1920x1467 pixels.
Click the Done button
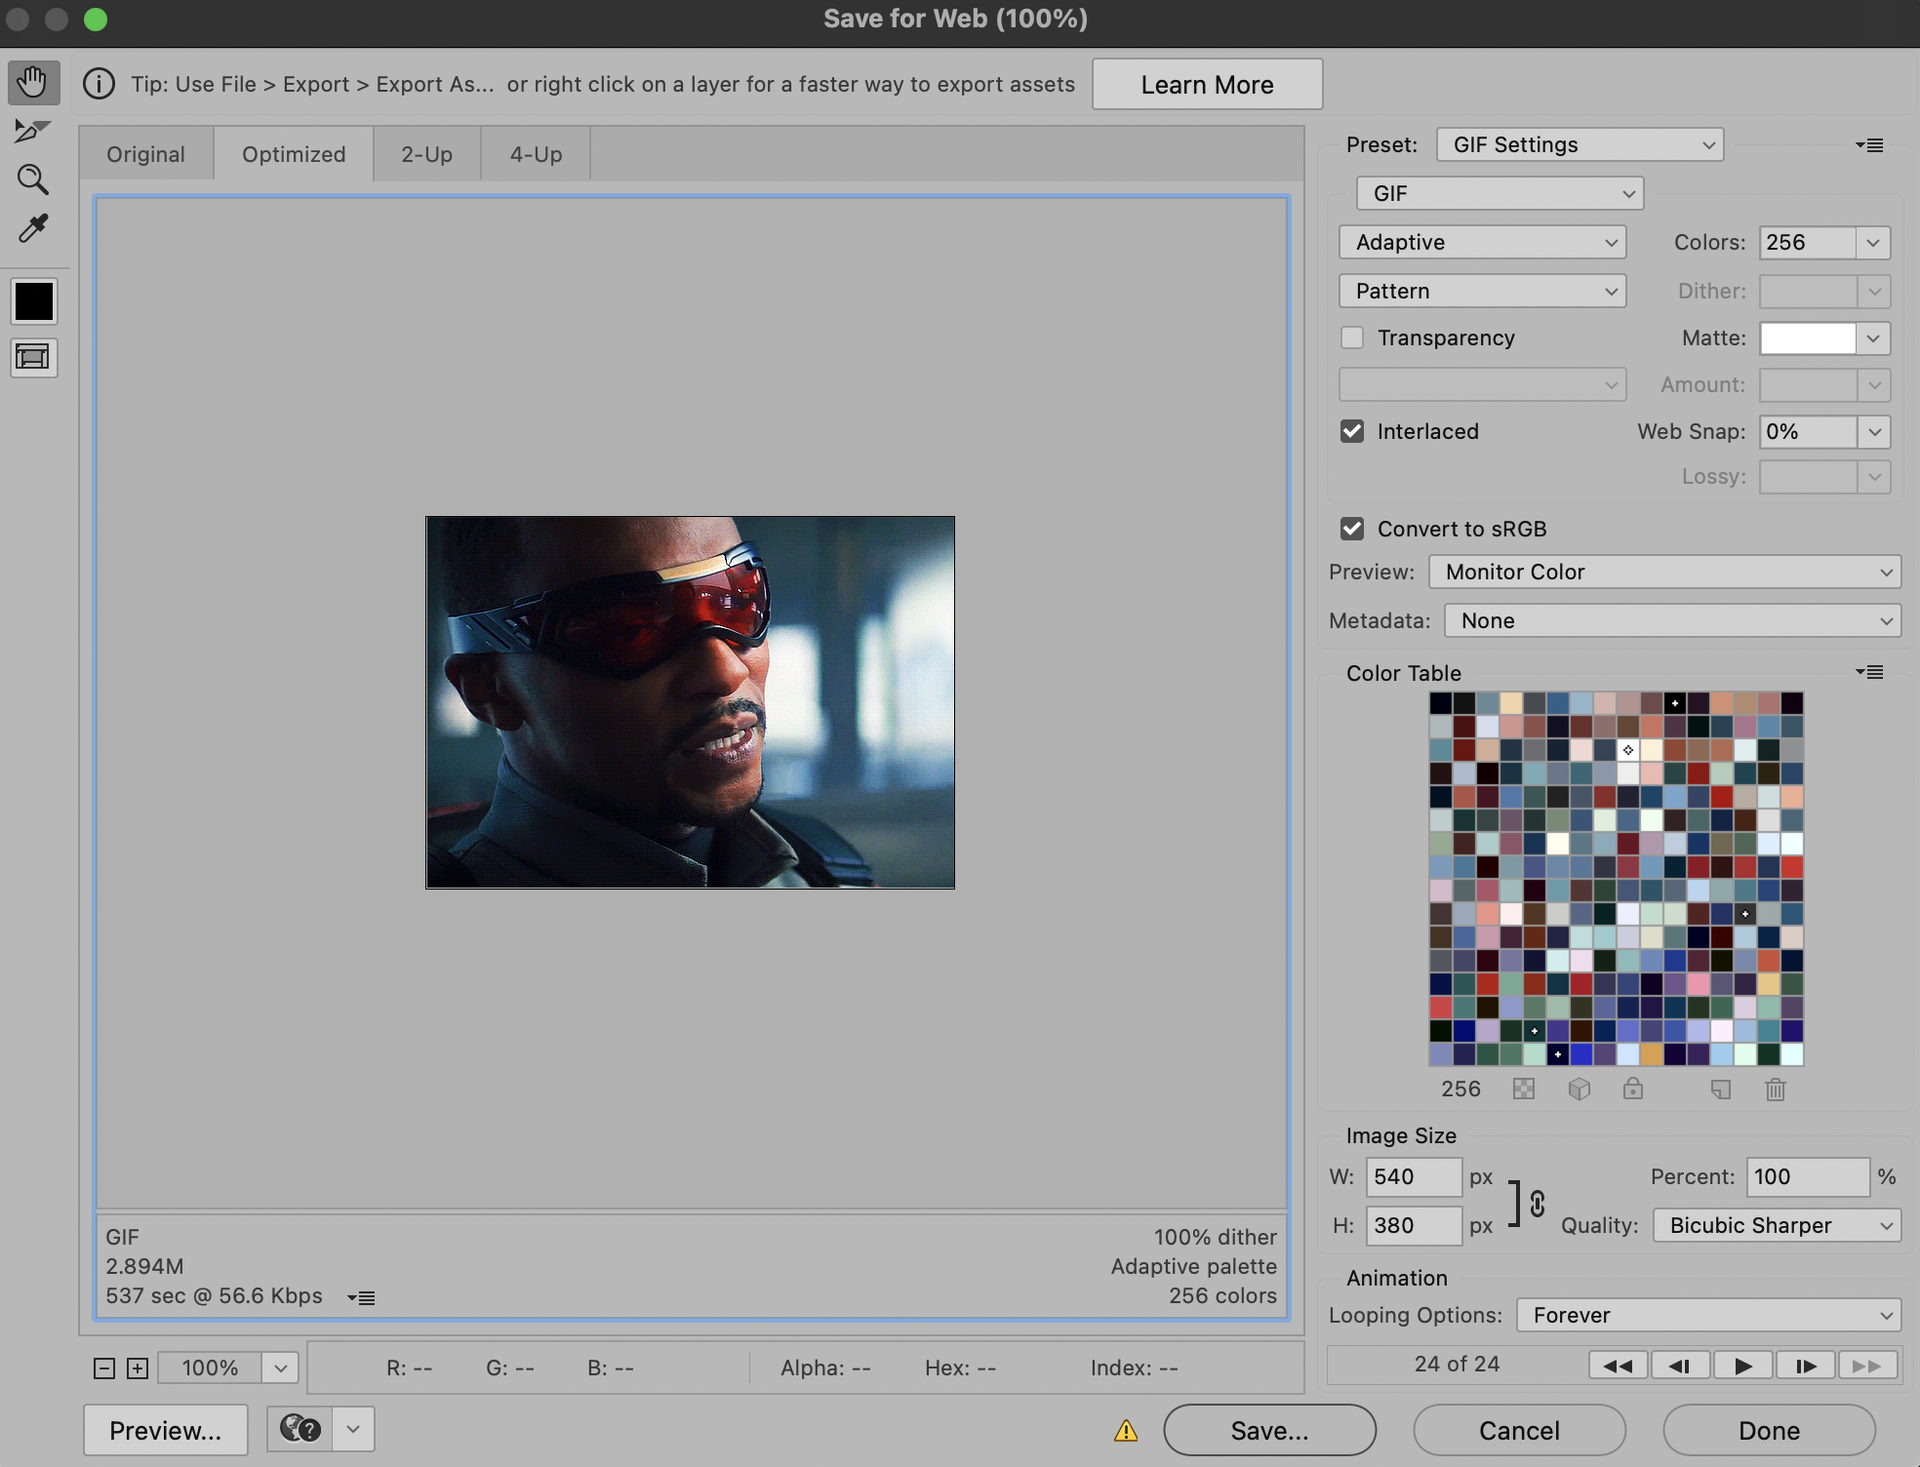pyautogui.click(x=1769, y=1430)
